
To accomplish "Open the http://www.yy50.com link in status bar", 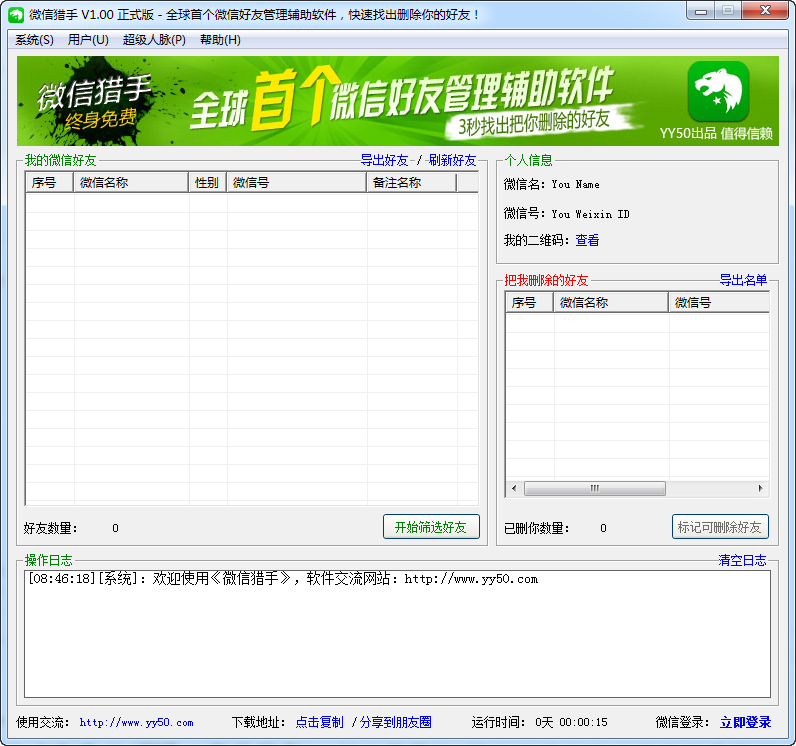I will coord(136,722).
